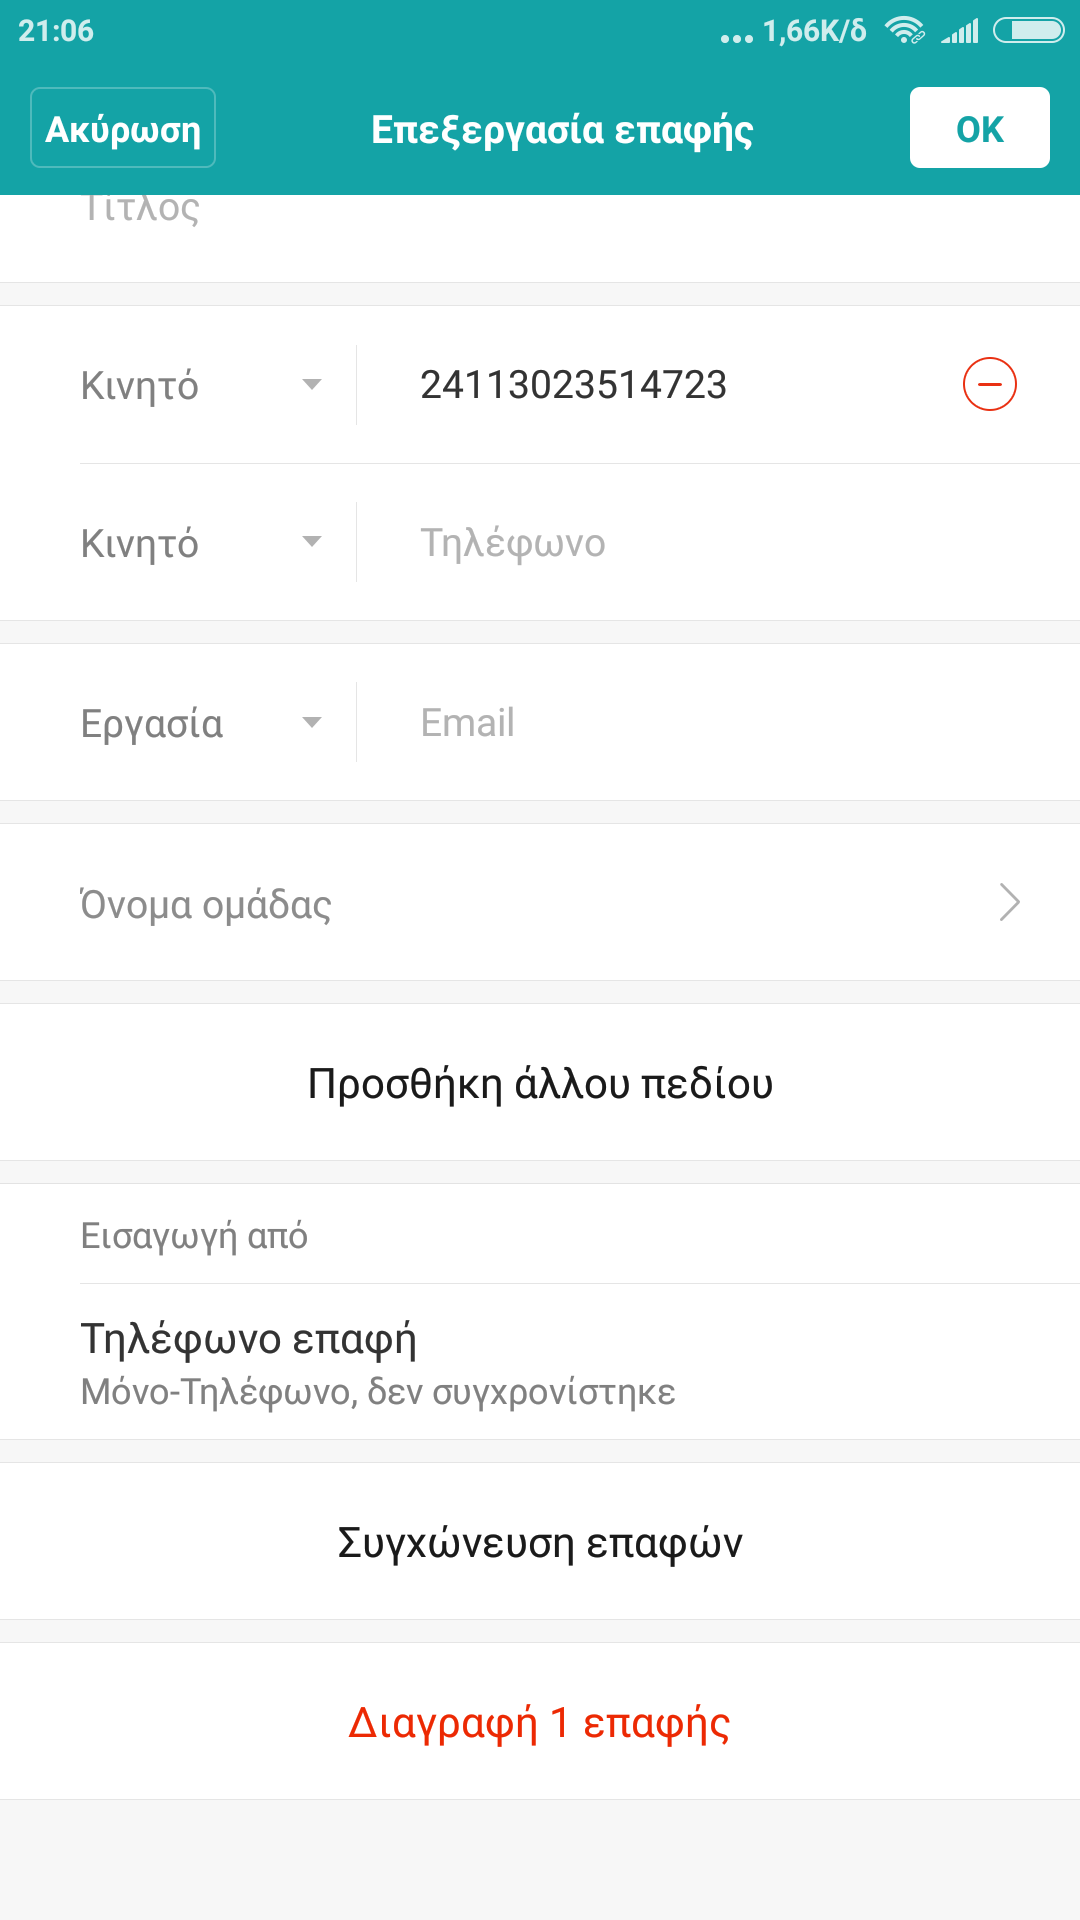Tap Προσθήκη άλλου πεδίου to add field
The image size is (1080, 1920).
[x=540, y=1083]
